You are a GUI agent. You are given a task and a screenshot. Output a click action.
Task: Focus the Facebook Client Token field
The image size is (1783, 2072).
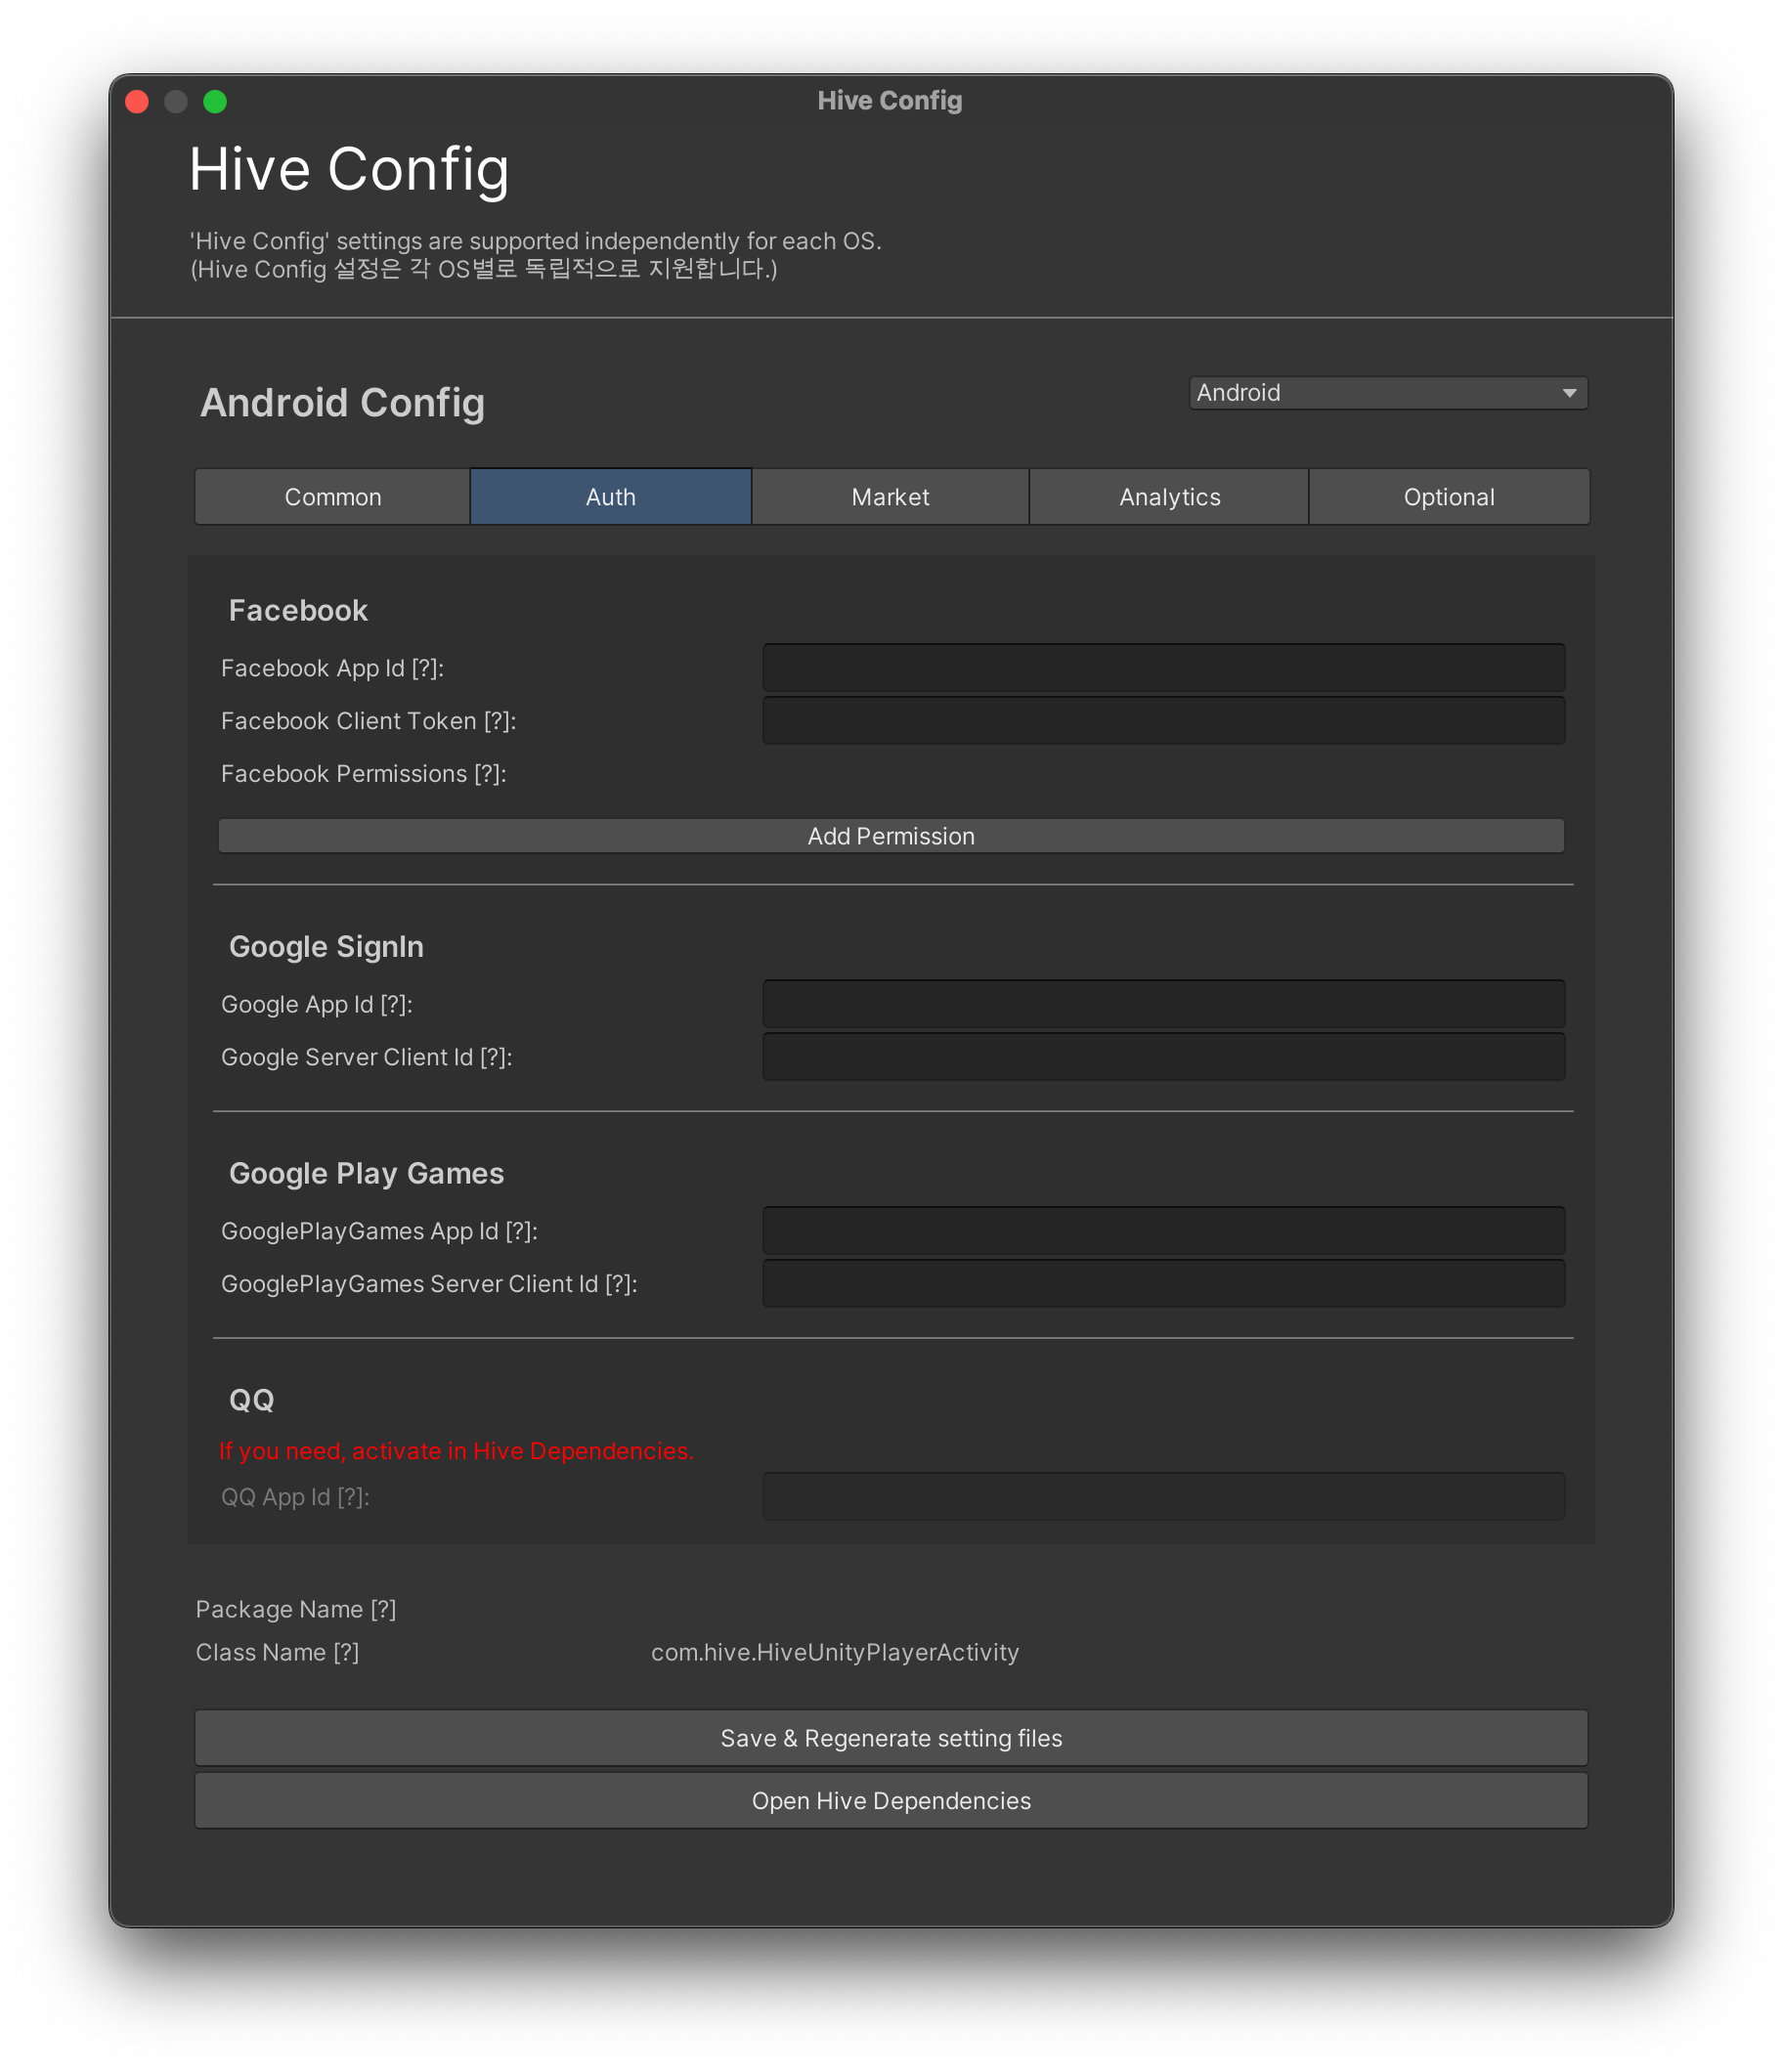click(x=1163, y=721)
